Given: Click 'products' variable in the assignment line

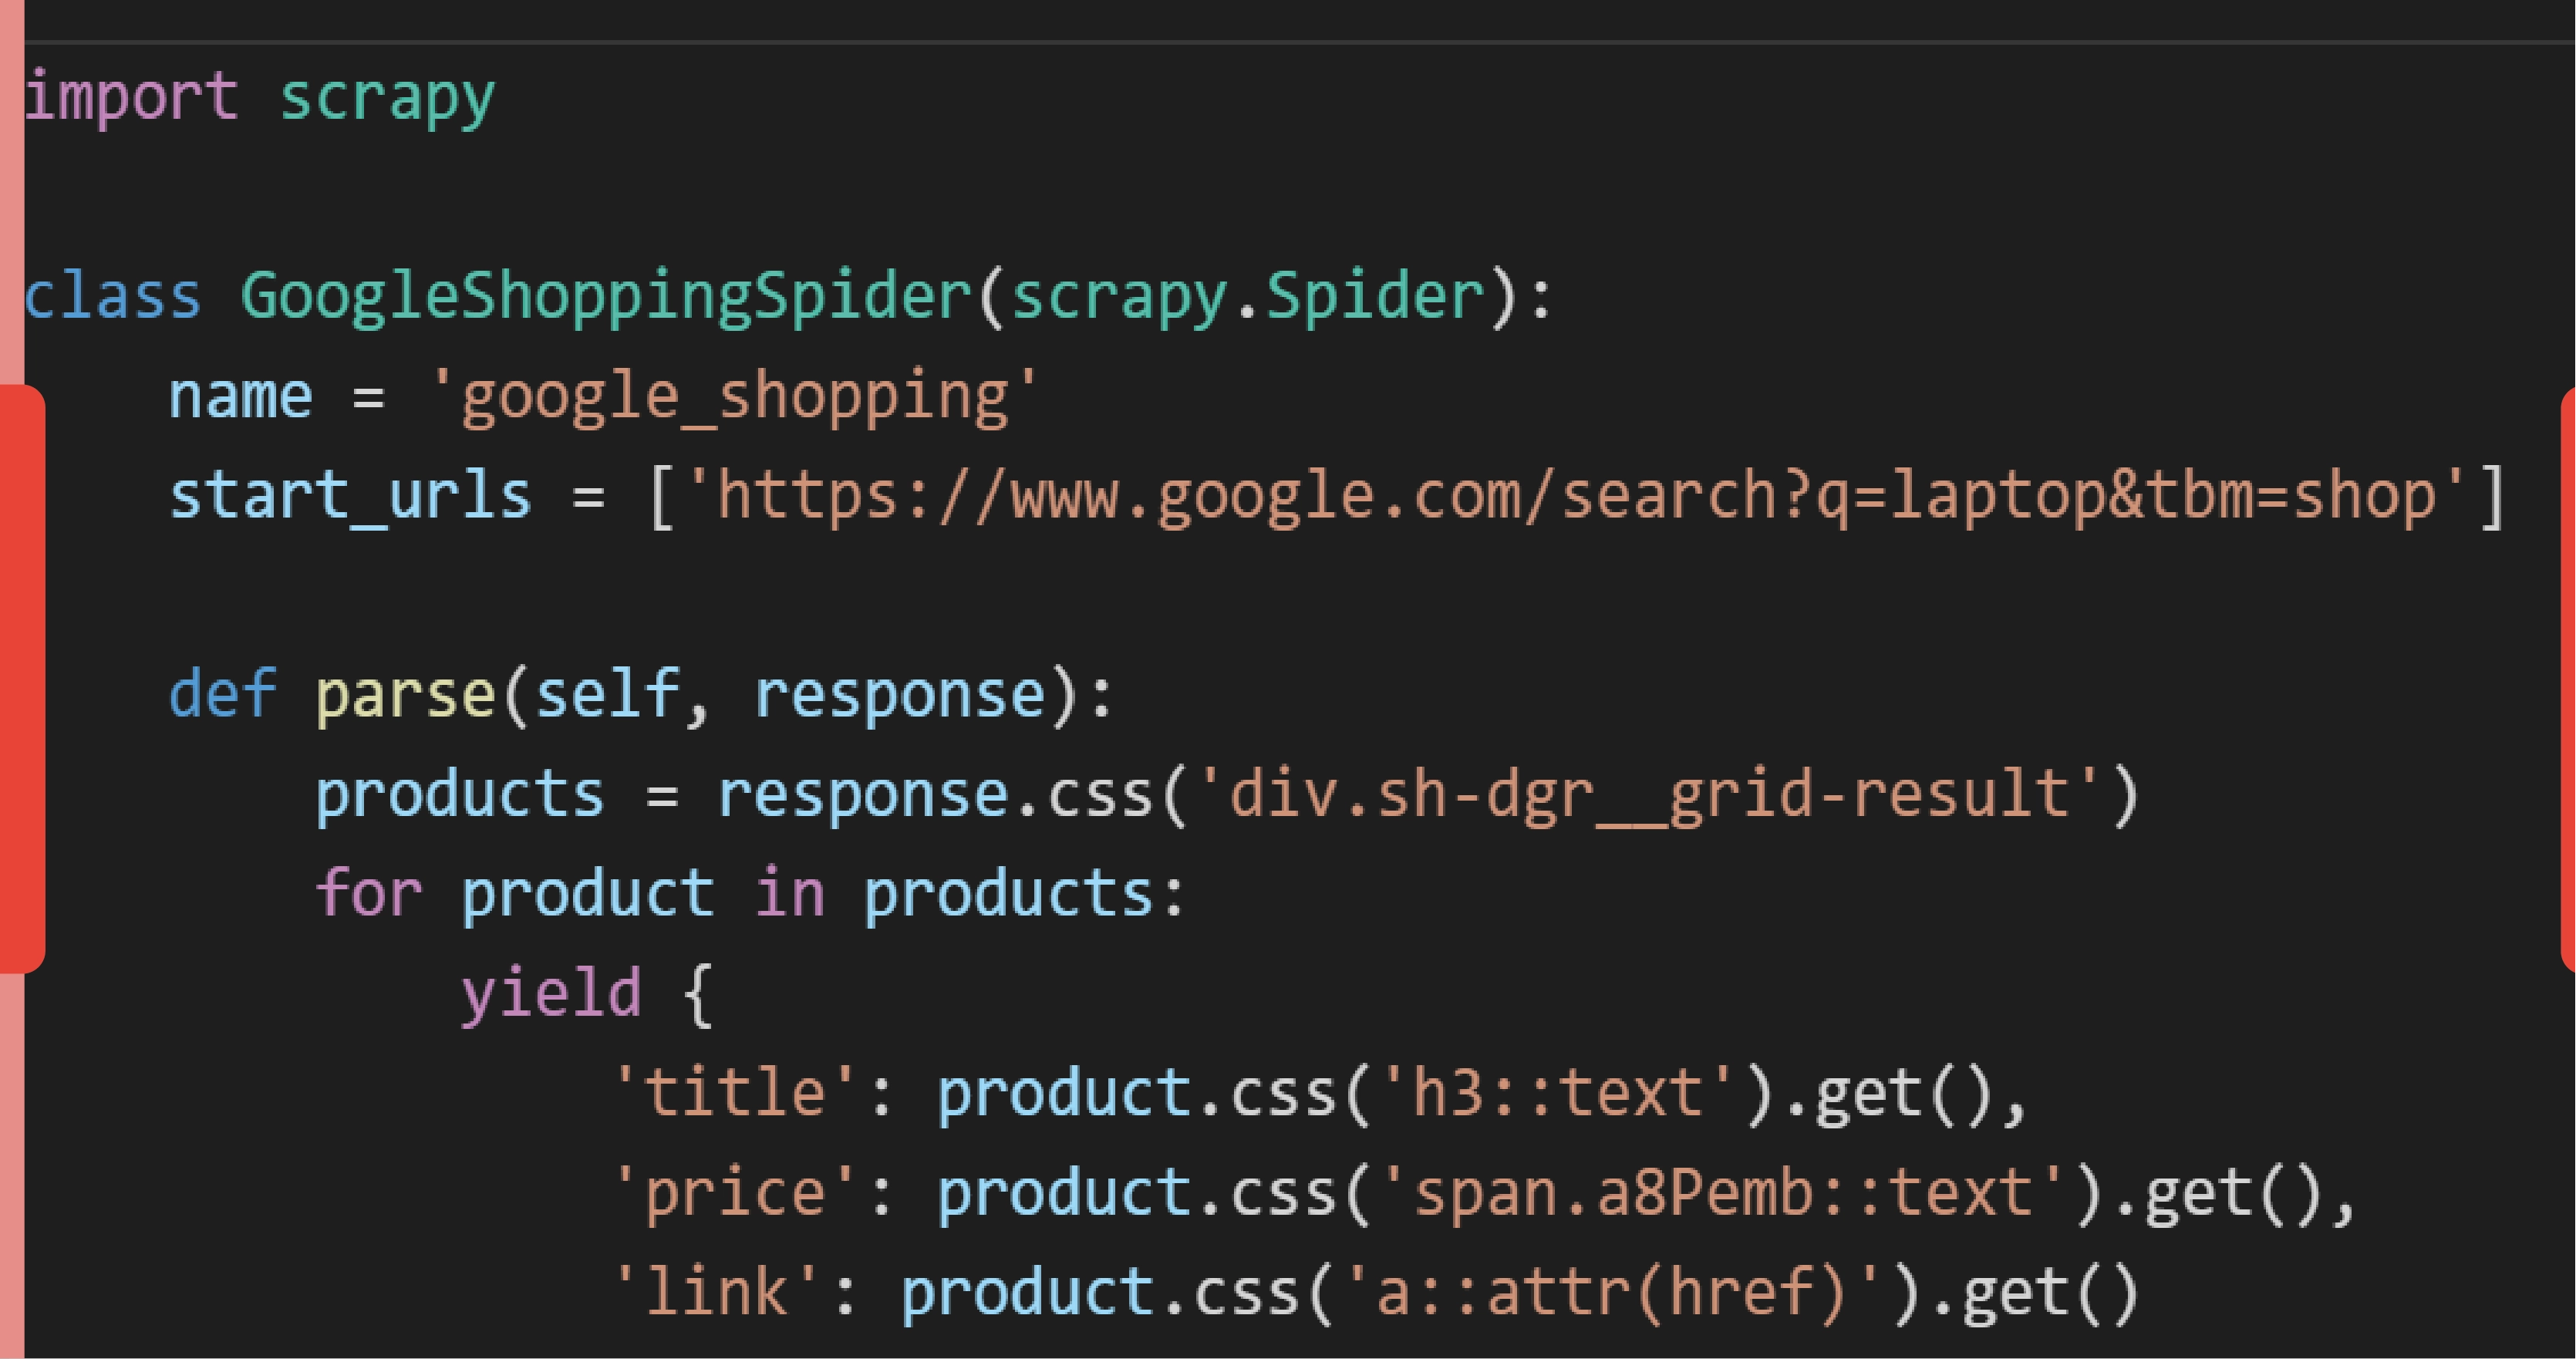Looking at the screenshot, I should (460, 797).
